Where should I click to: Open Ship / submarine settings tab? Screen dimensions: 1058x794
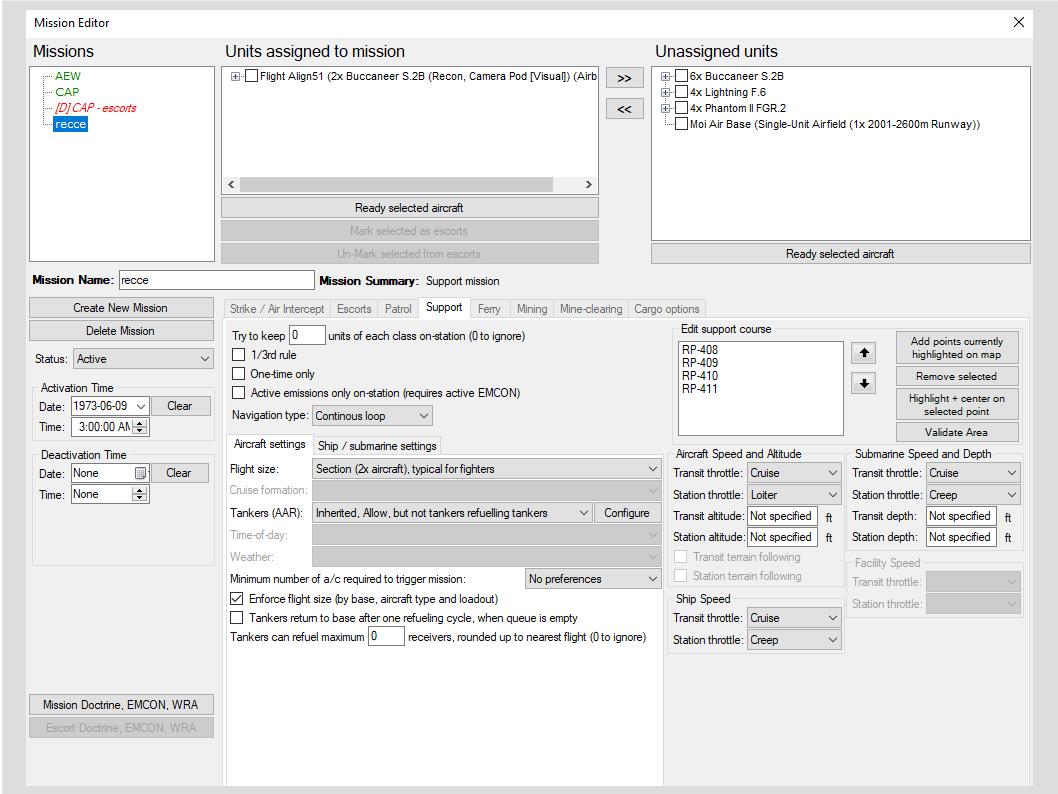[x=377, y=446]
